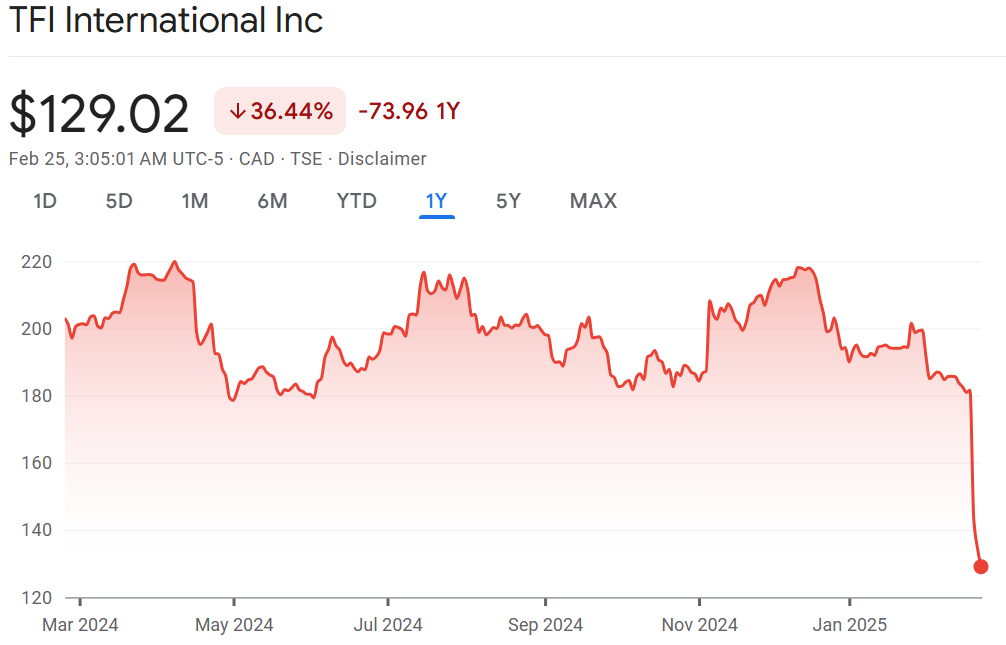Click the 36.44% change badge
The height and width of the screenshot is (645, 1006).
[x=280, y=111]
